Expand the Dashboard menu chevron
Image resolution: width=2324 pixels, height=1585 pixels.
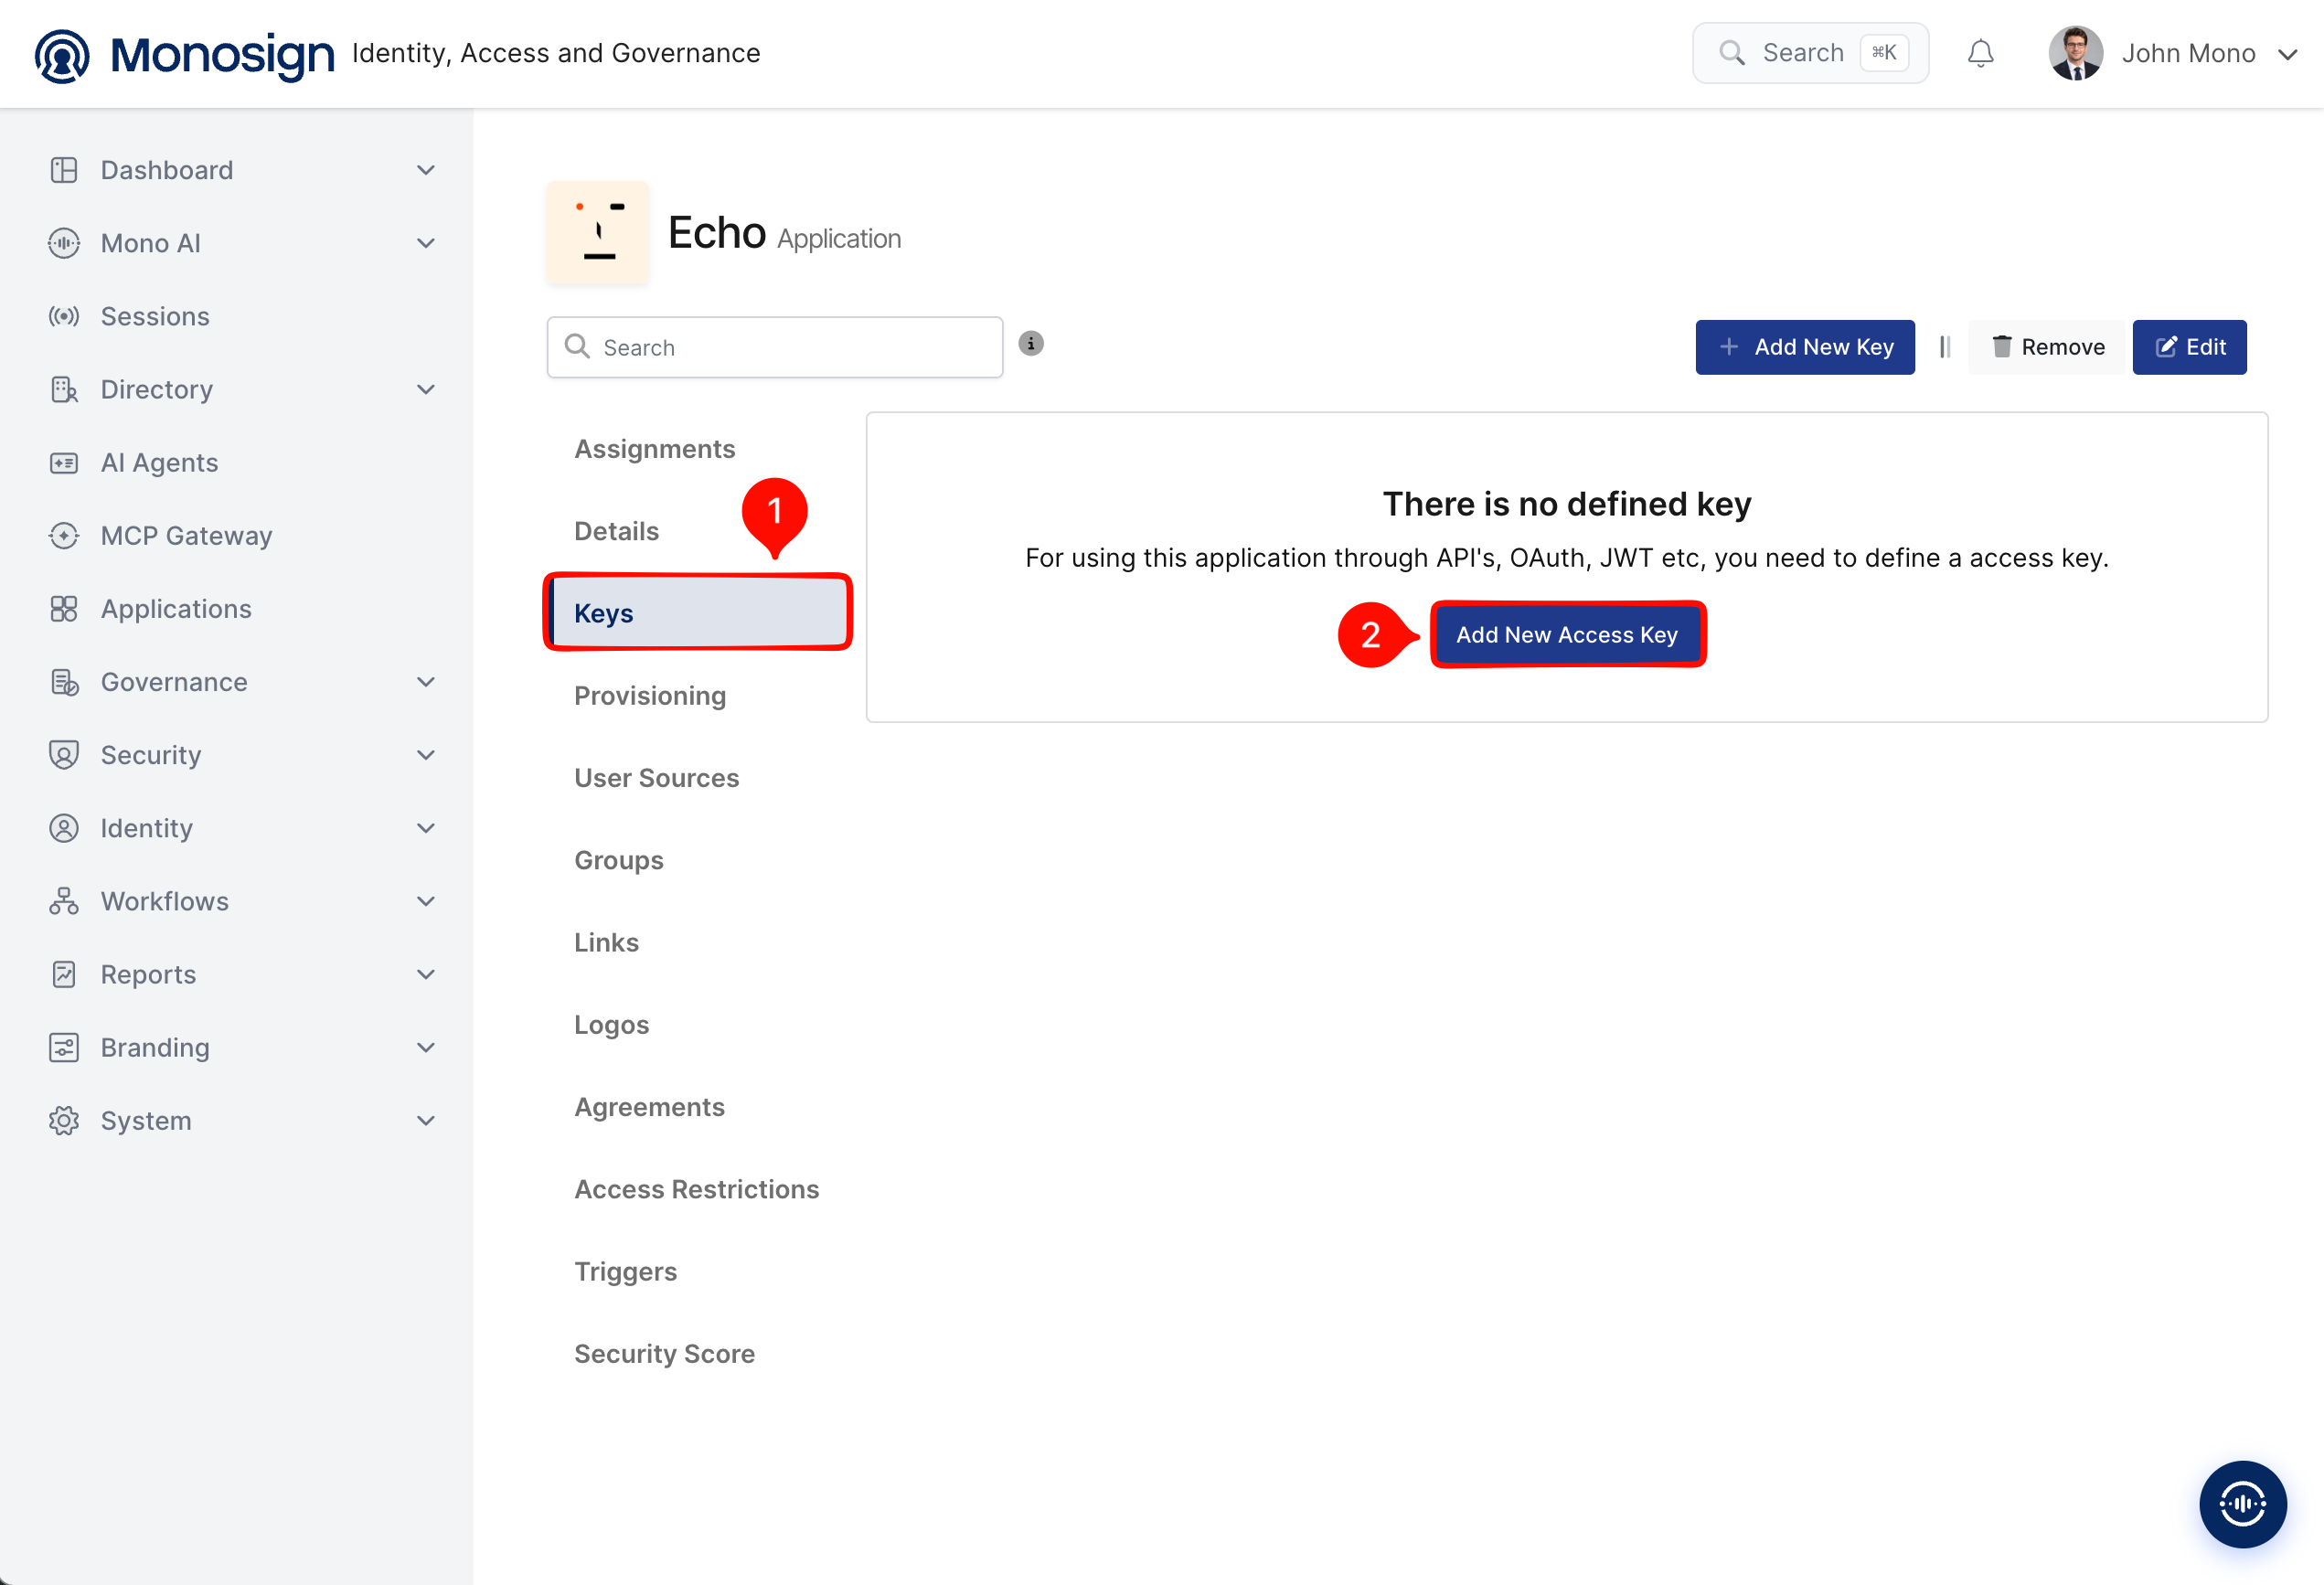[426, 170]
